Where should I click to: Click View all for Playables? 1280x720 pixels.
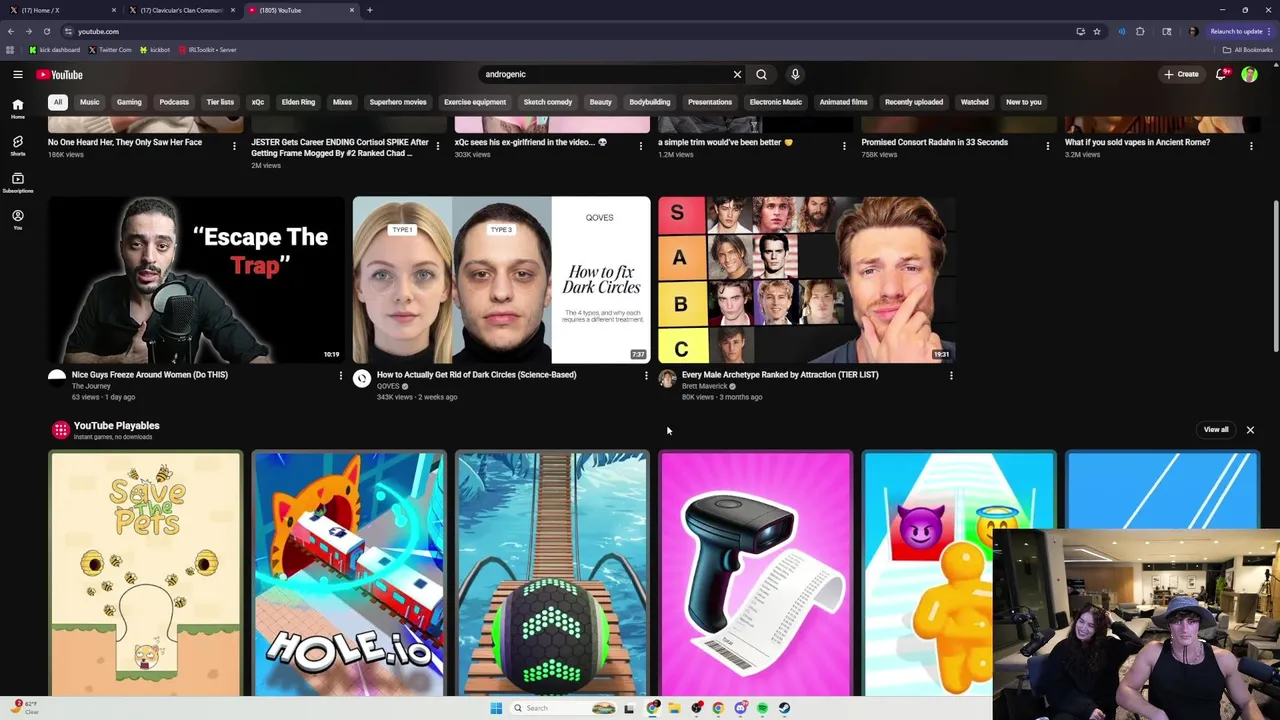click(1216, 430)
